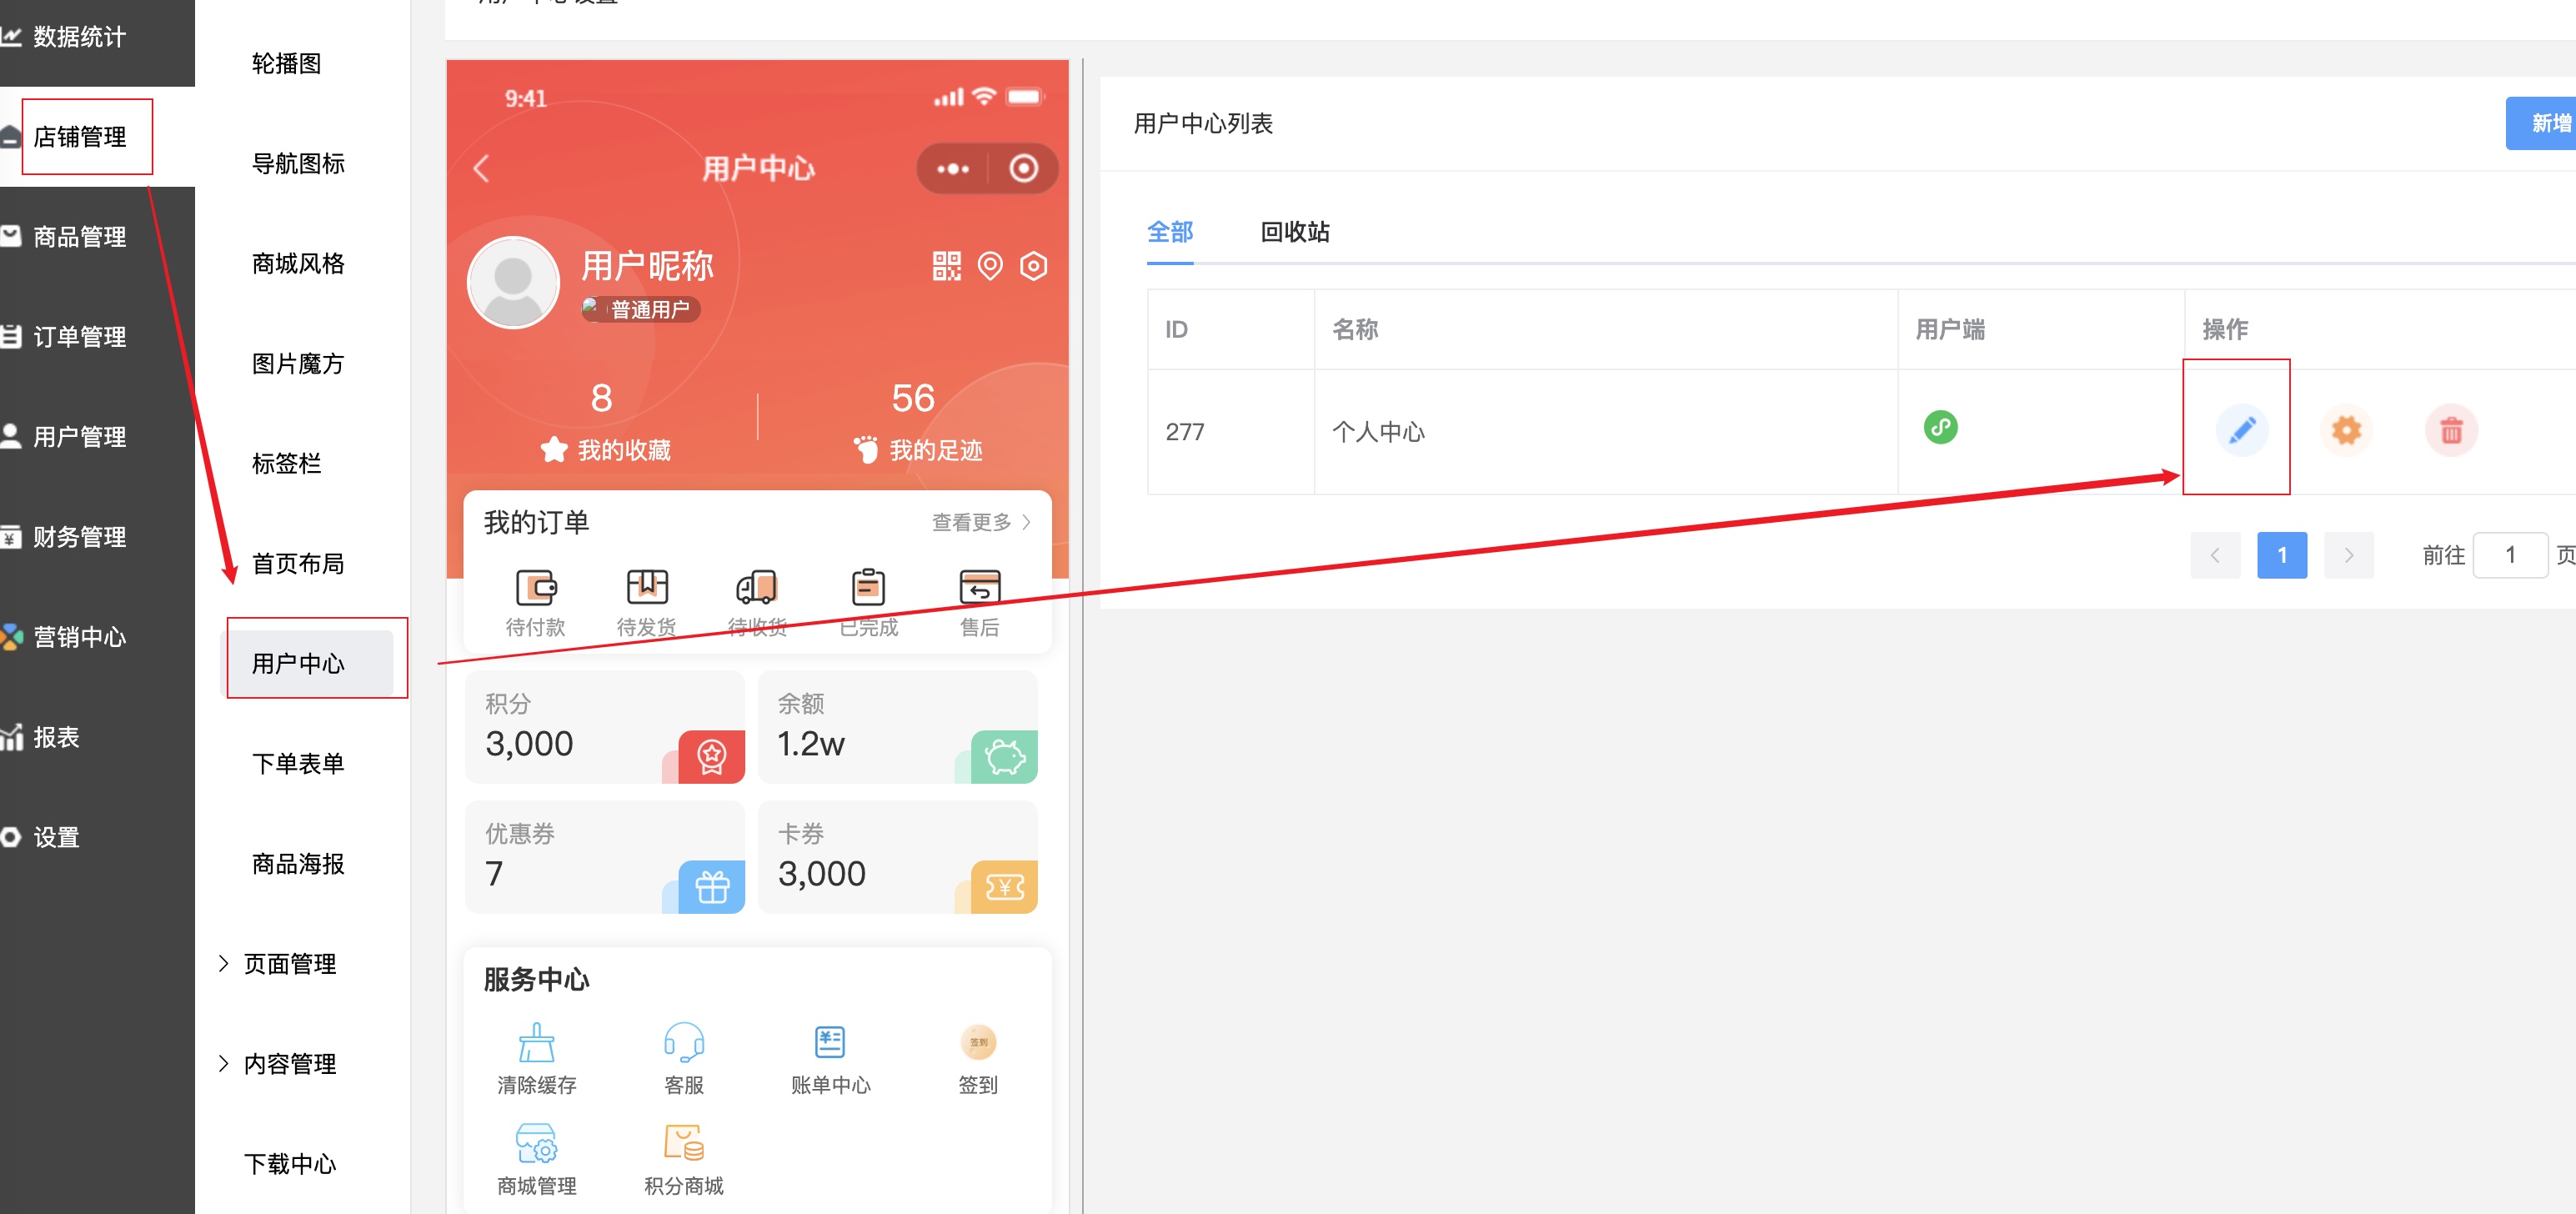Screen dimensions: 2576x1214
Task: Tap the circle close target icon in preview capsule
Action: point(1023,168)
